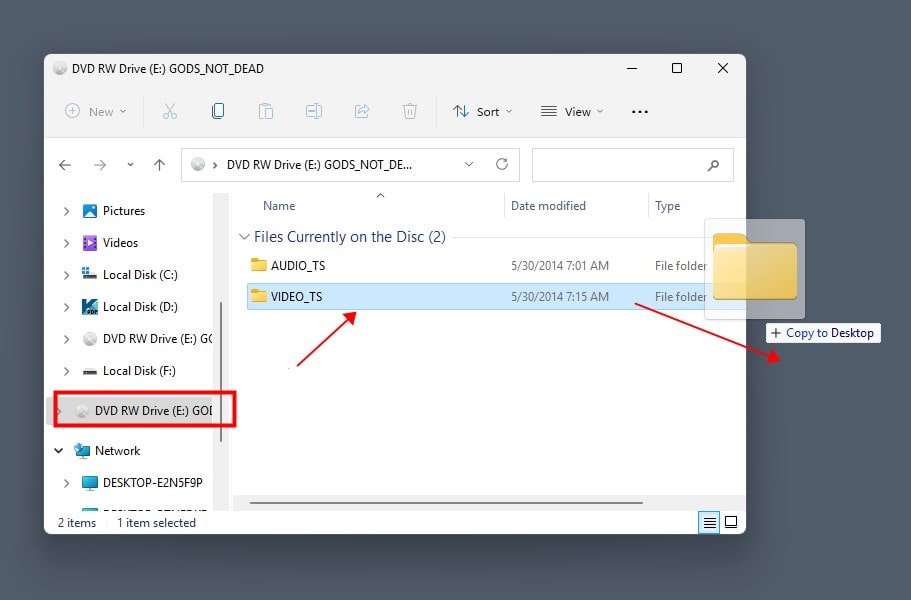
Task: Refresh the current folder view
Action: tap(502, 165)
